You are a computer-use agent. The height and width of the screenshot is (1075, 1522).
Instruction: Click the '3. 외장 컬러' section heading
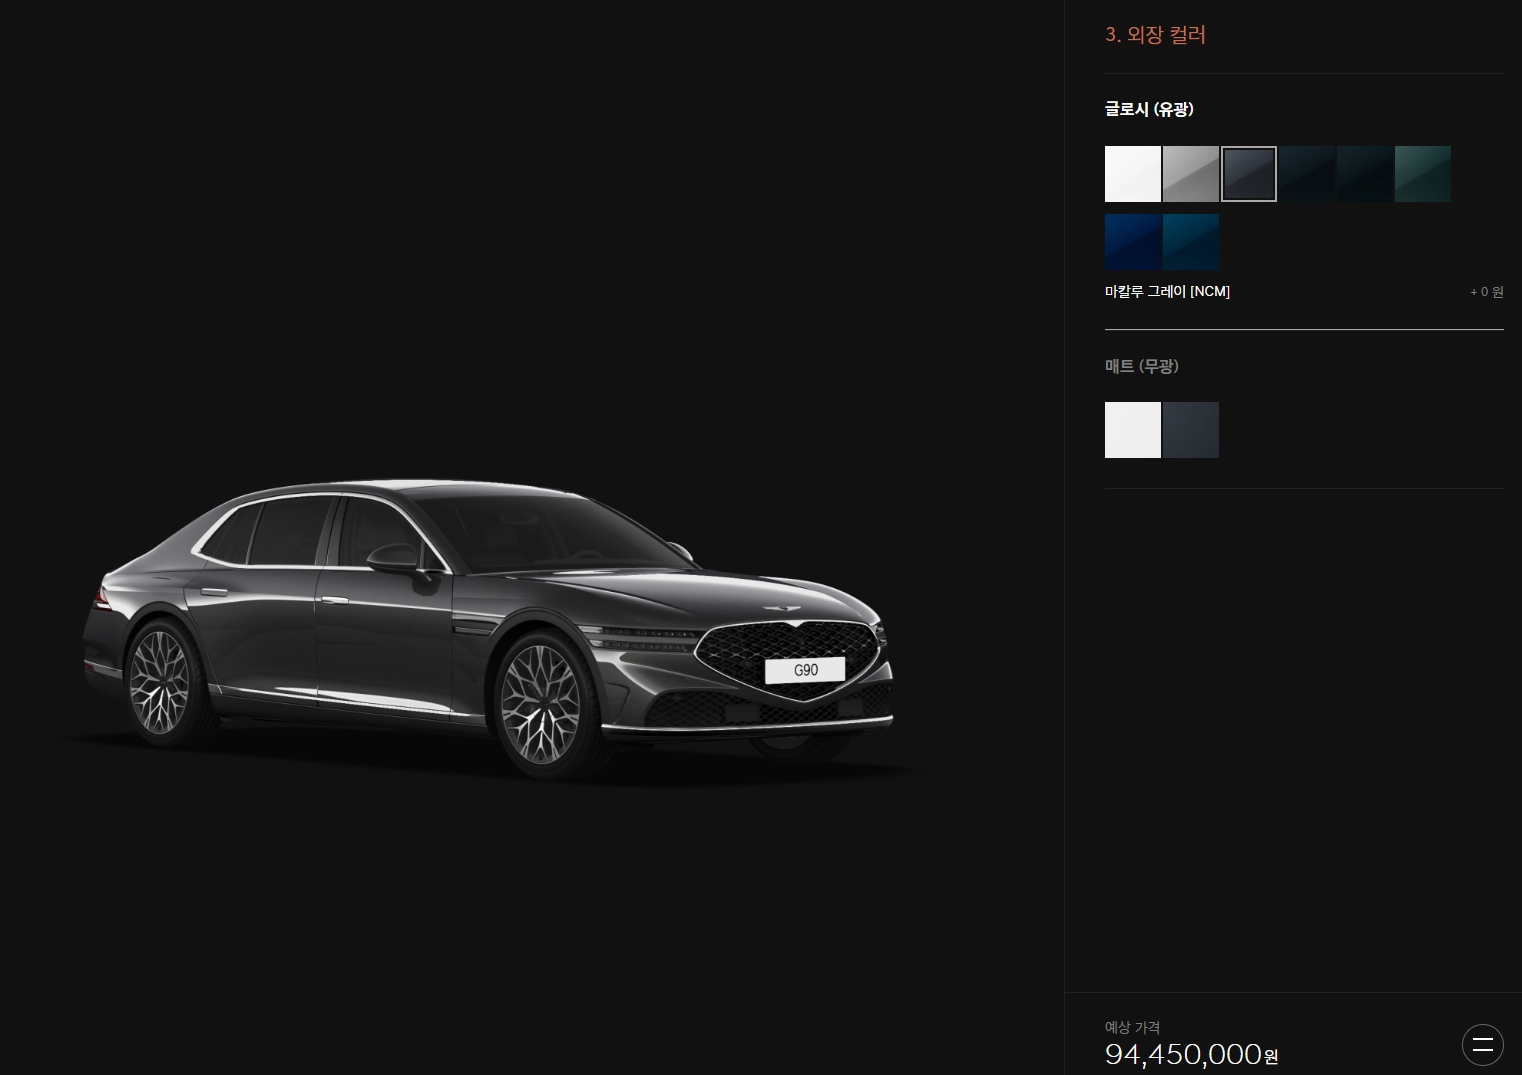[x=1155, y=35]
